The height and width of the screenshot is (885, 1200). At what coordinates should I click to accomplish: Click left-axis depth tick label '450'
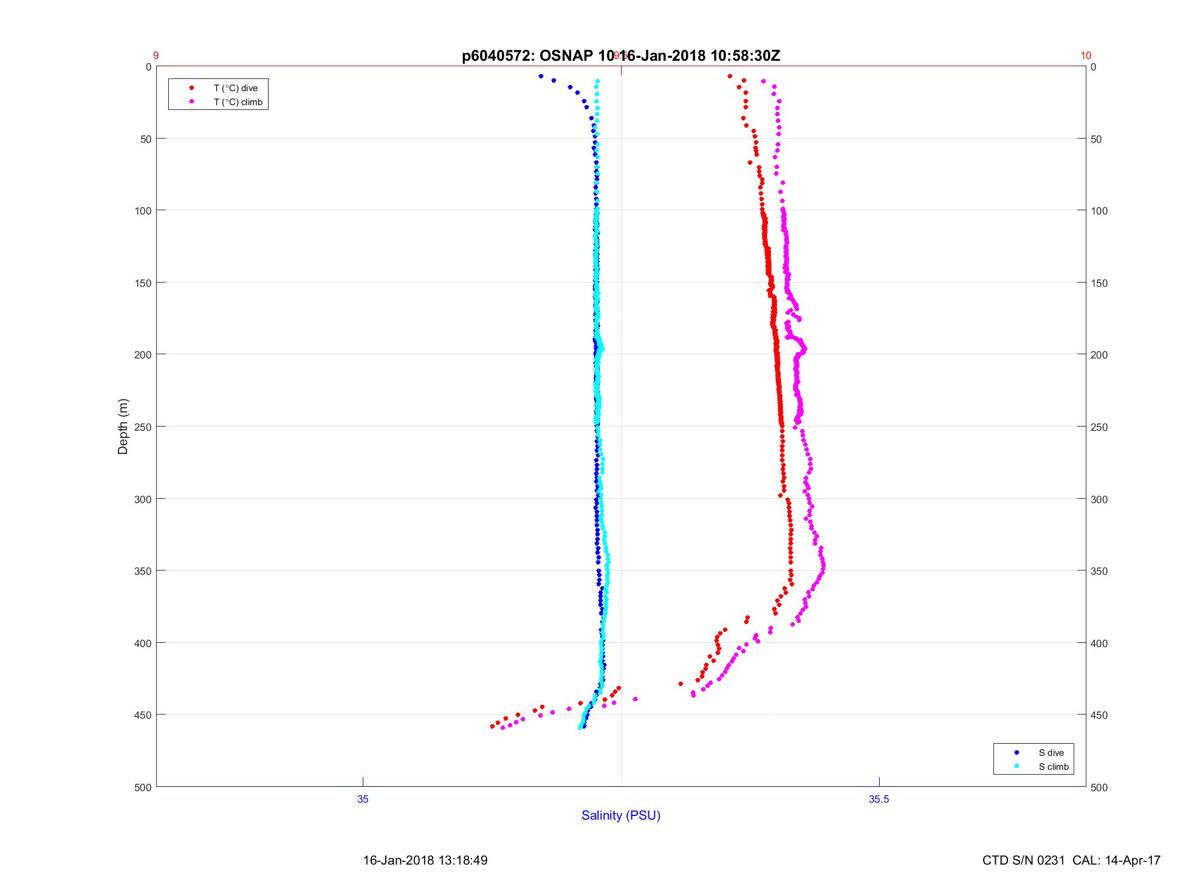[141, 715]
